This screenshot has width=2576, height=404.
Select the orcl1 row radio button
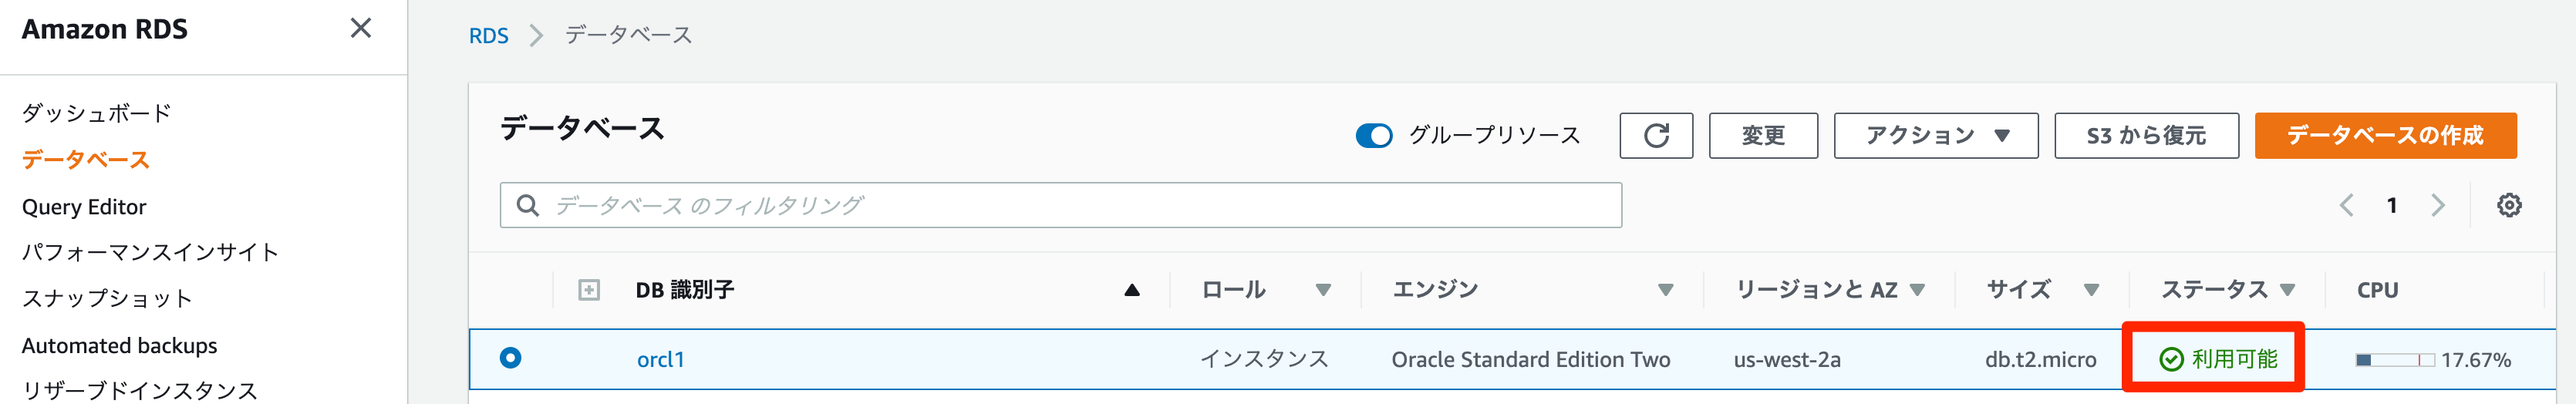[510, 358]
